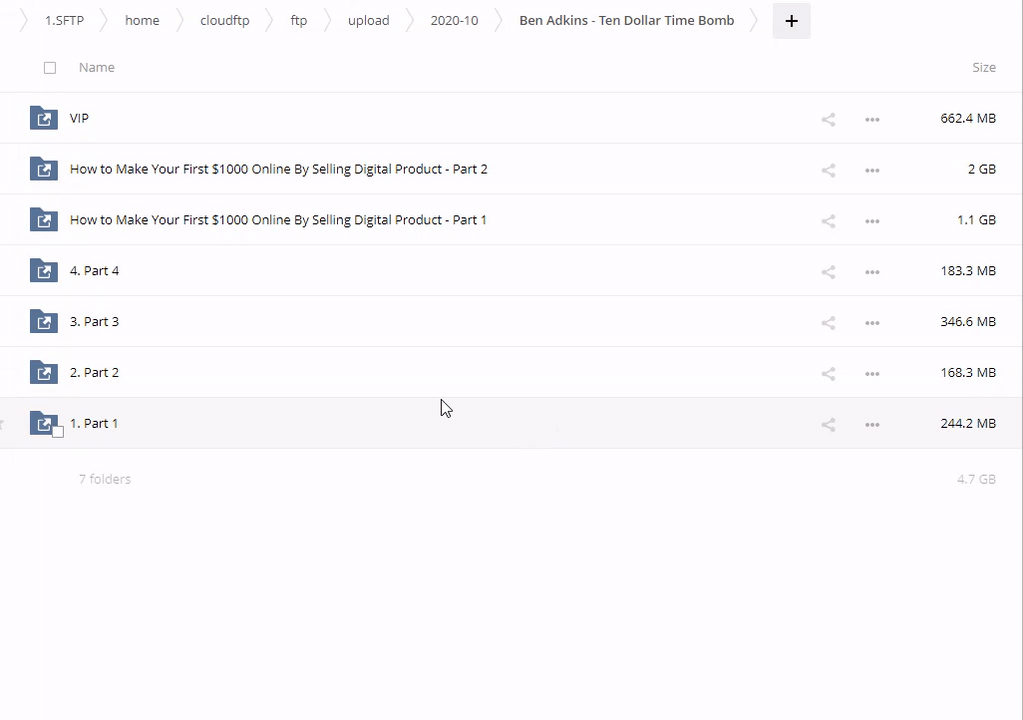Share the '4. Part 4' folder
The width and height of the screenshot is (1023, 720).
(828, 272)
